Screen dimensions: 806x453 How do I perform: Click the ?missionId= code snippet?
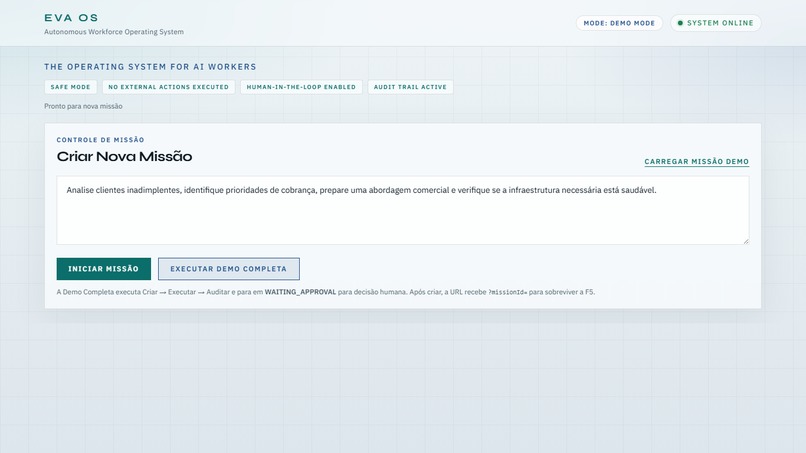point(507,292)
